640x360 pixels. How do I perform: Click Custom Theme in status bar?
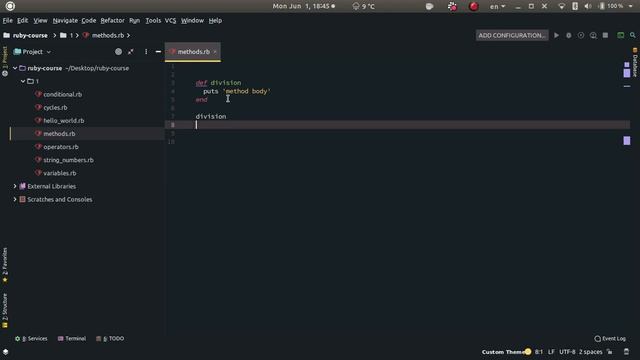503,352
